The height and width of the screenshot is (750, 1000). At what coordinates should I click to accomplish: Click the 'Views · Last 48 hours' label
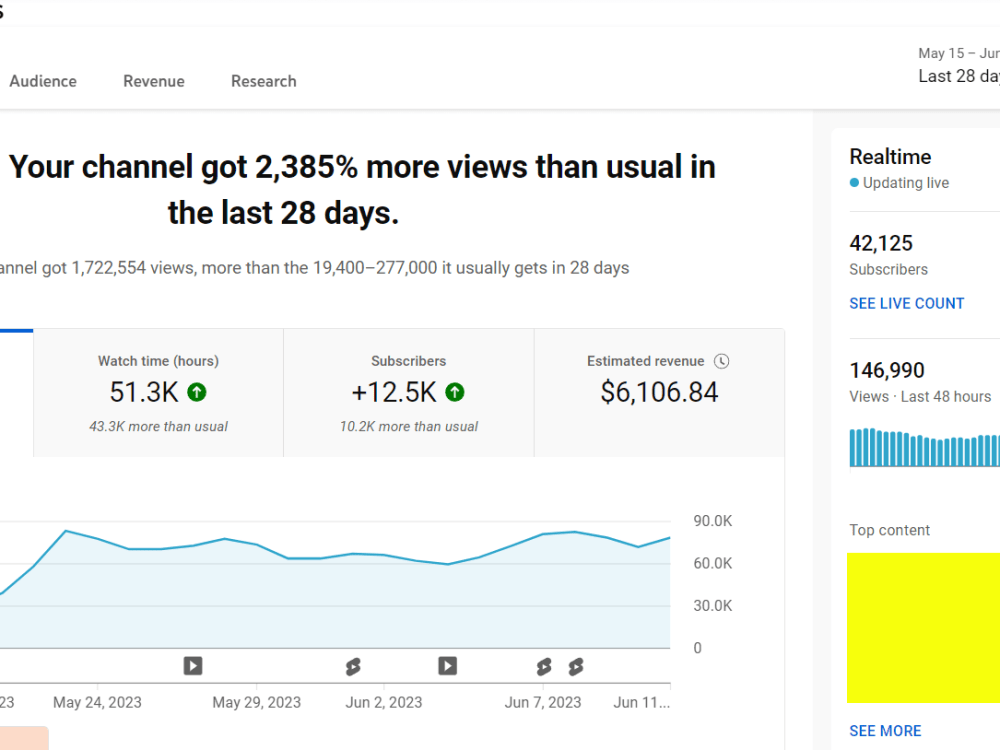click(920, 397)
